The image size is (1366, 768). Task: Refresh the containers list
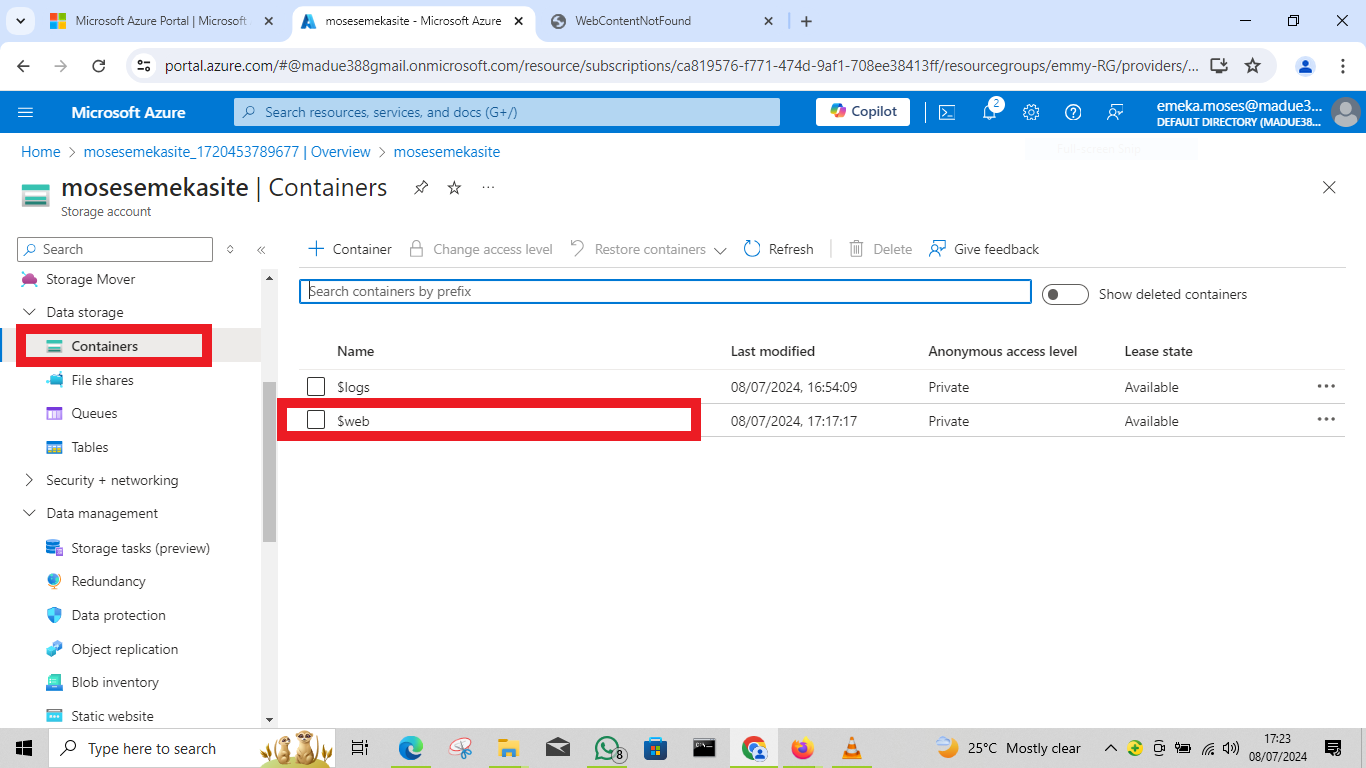click(x=779, y=249)
